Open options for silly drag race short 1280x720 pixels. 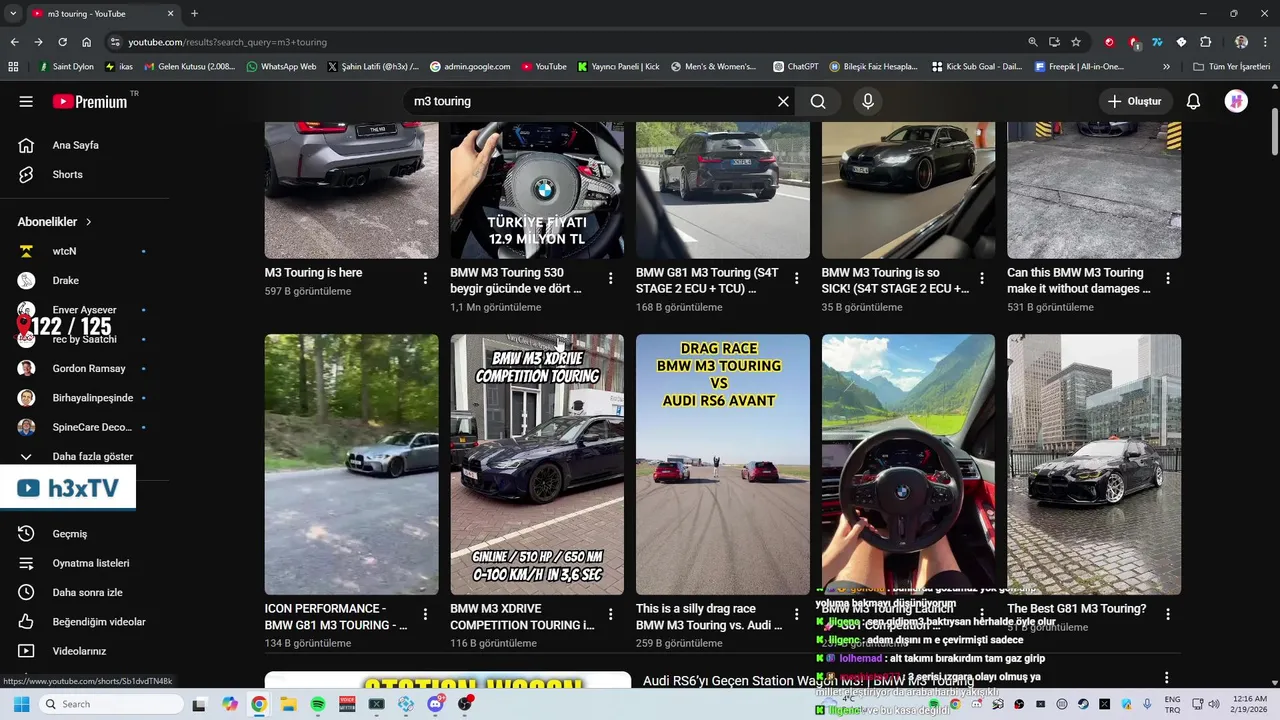(x=796, y=615)
